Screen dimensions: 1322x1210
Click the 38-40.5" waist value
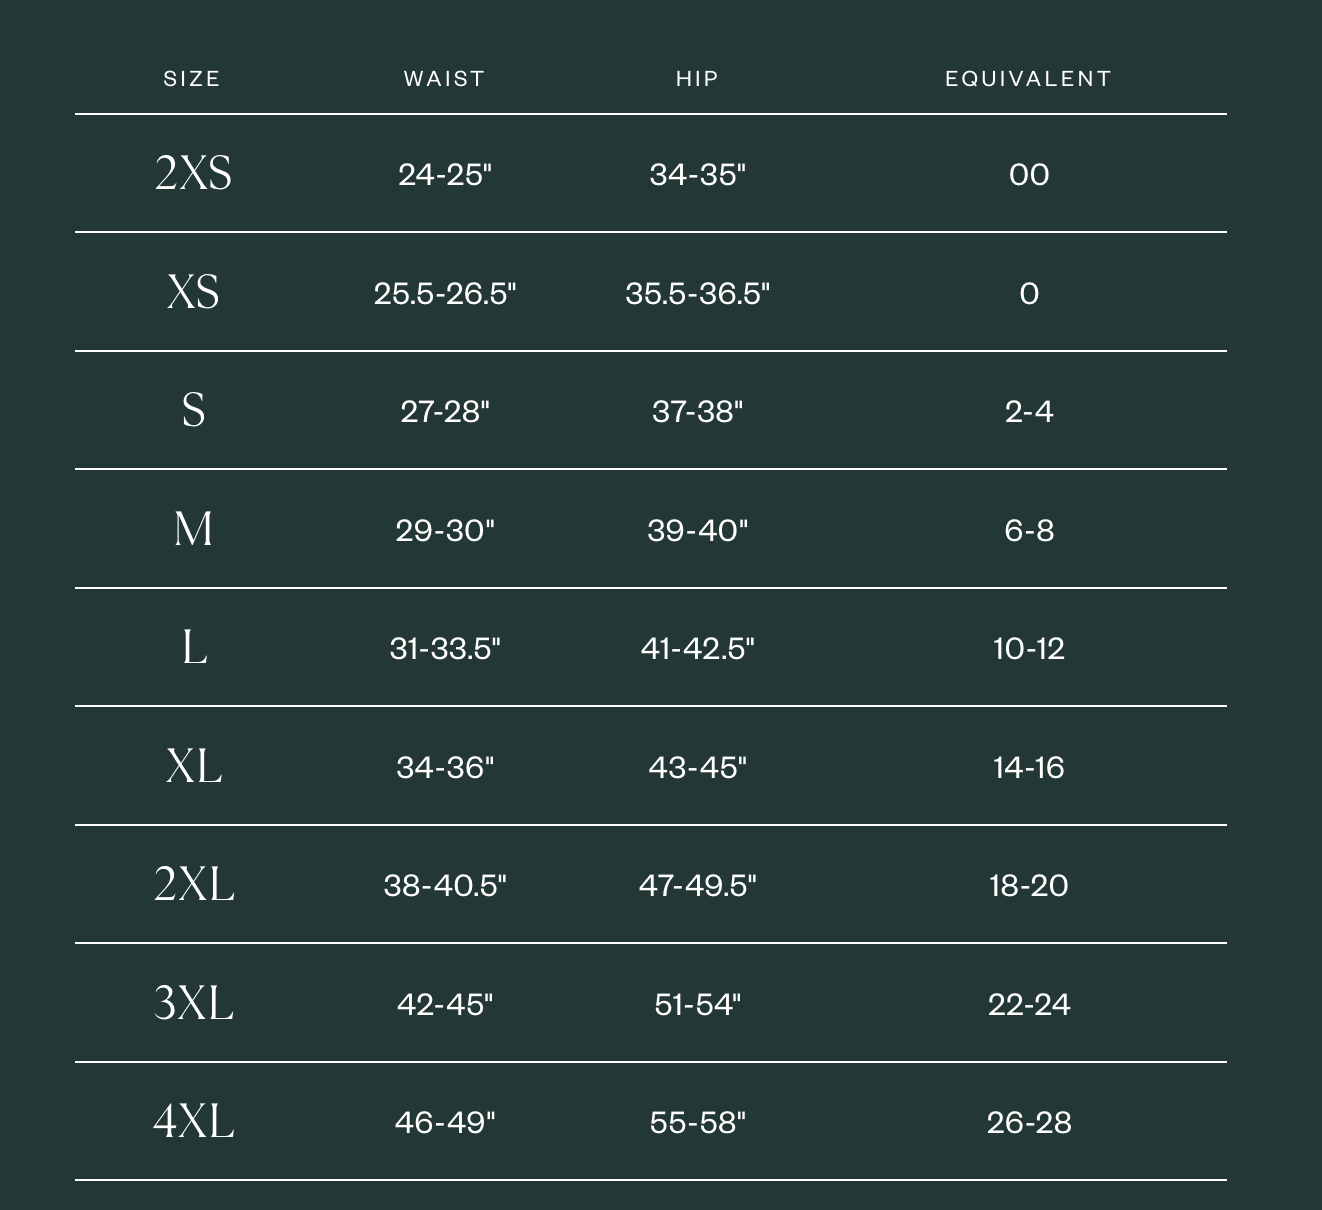(445, 885)
